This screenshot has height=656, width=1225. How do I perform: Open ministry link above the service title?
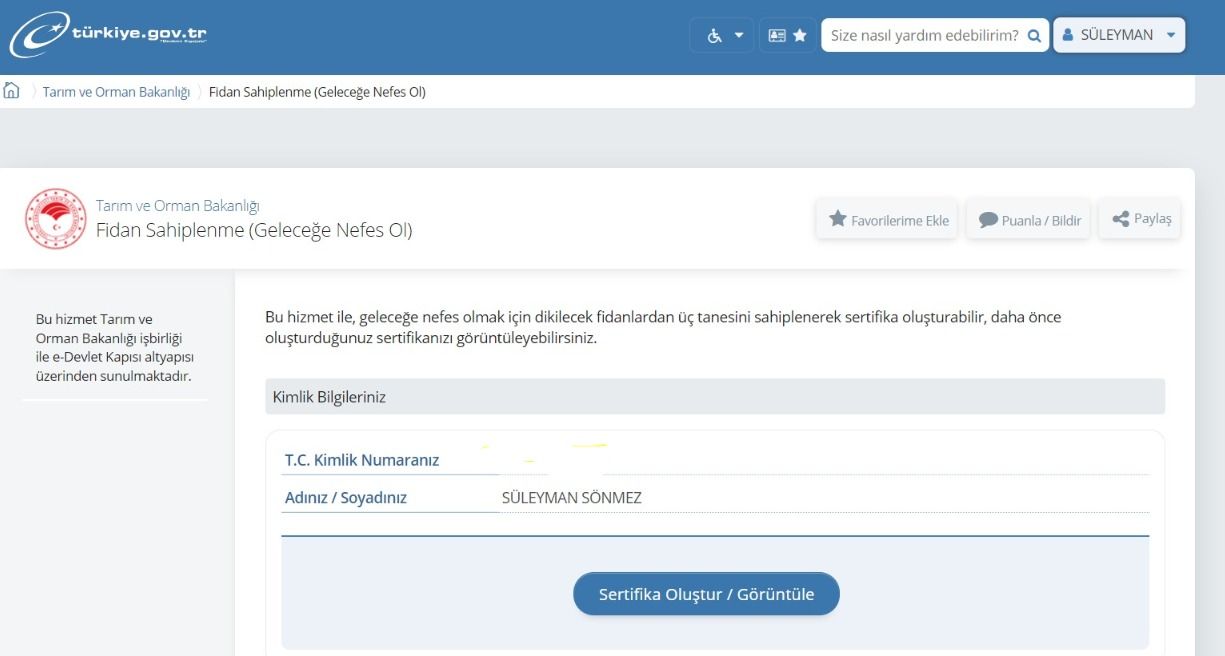click(x=177, y=206)
